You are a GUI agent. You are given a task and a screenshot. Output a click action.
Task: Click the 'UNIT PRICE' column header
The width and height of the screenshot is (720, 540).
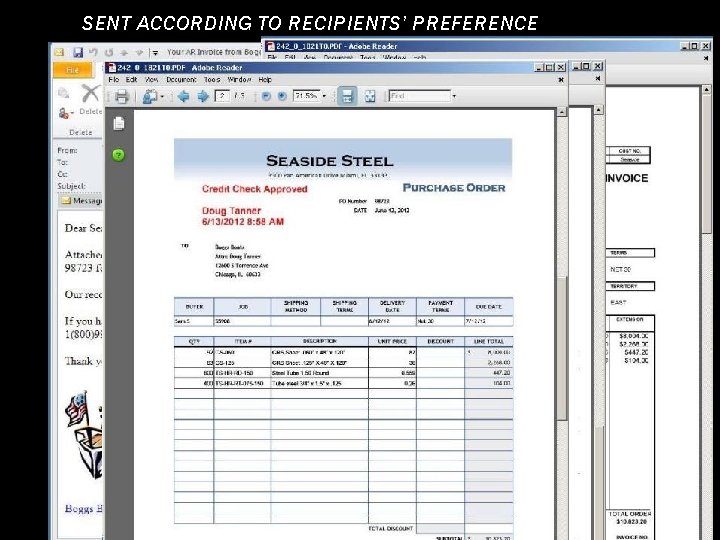click(x=392, y=342)
